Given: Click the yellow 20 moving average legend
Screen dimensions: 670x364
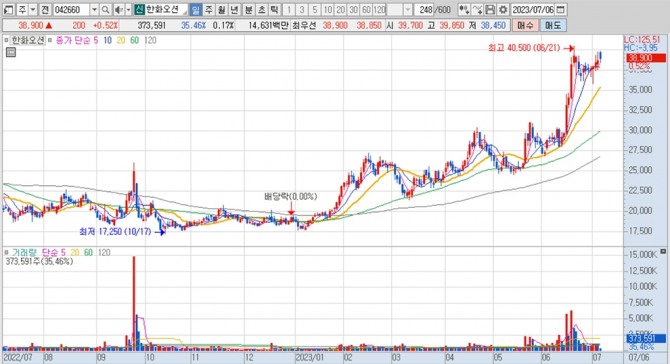Looking at the screenshot, I should [x=121, y=40].
